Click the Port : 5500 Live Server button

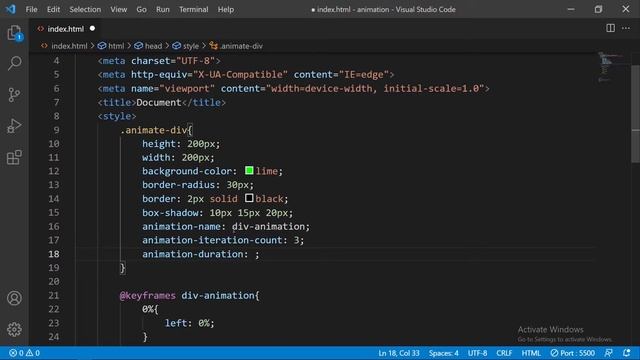click(x=573, y=353)
